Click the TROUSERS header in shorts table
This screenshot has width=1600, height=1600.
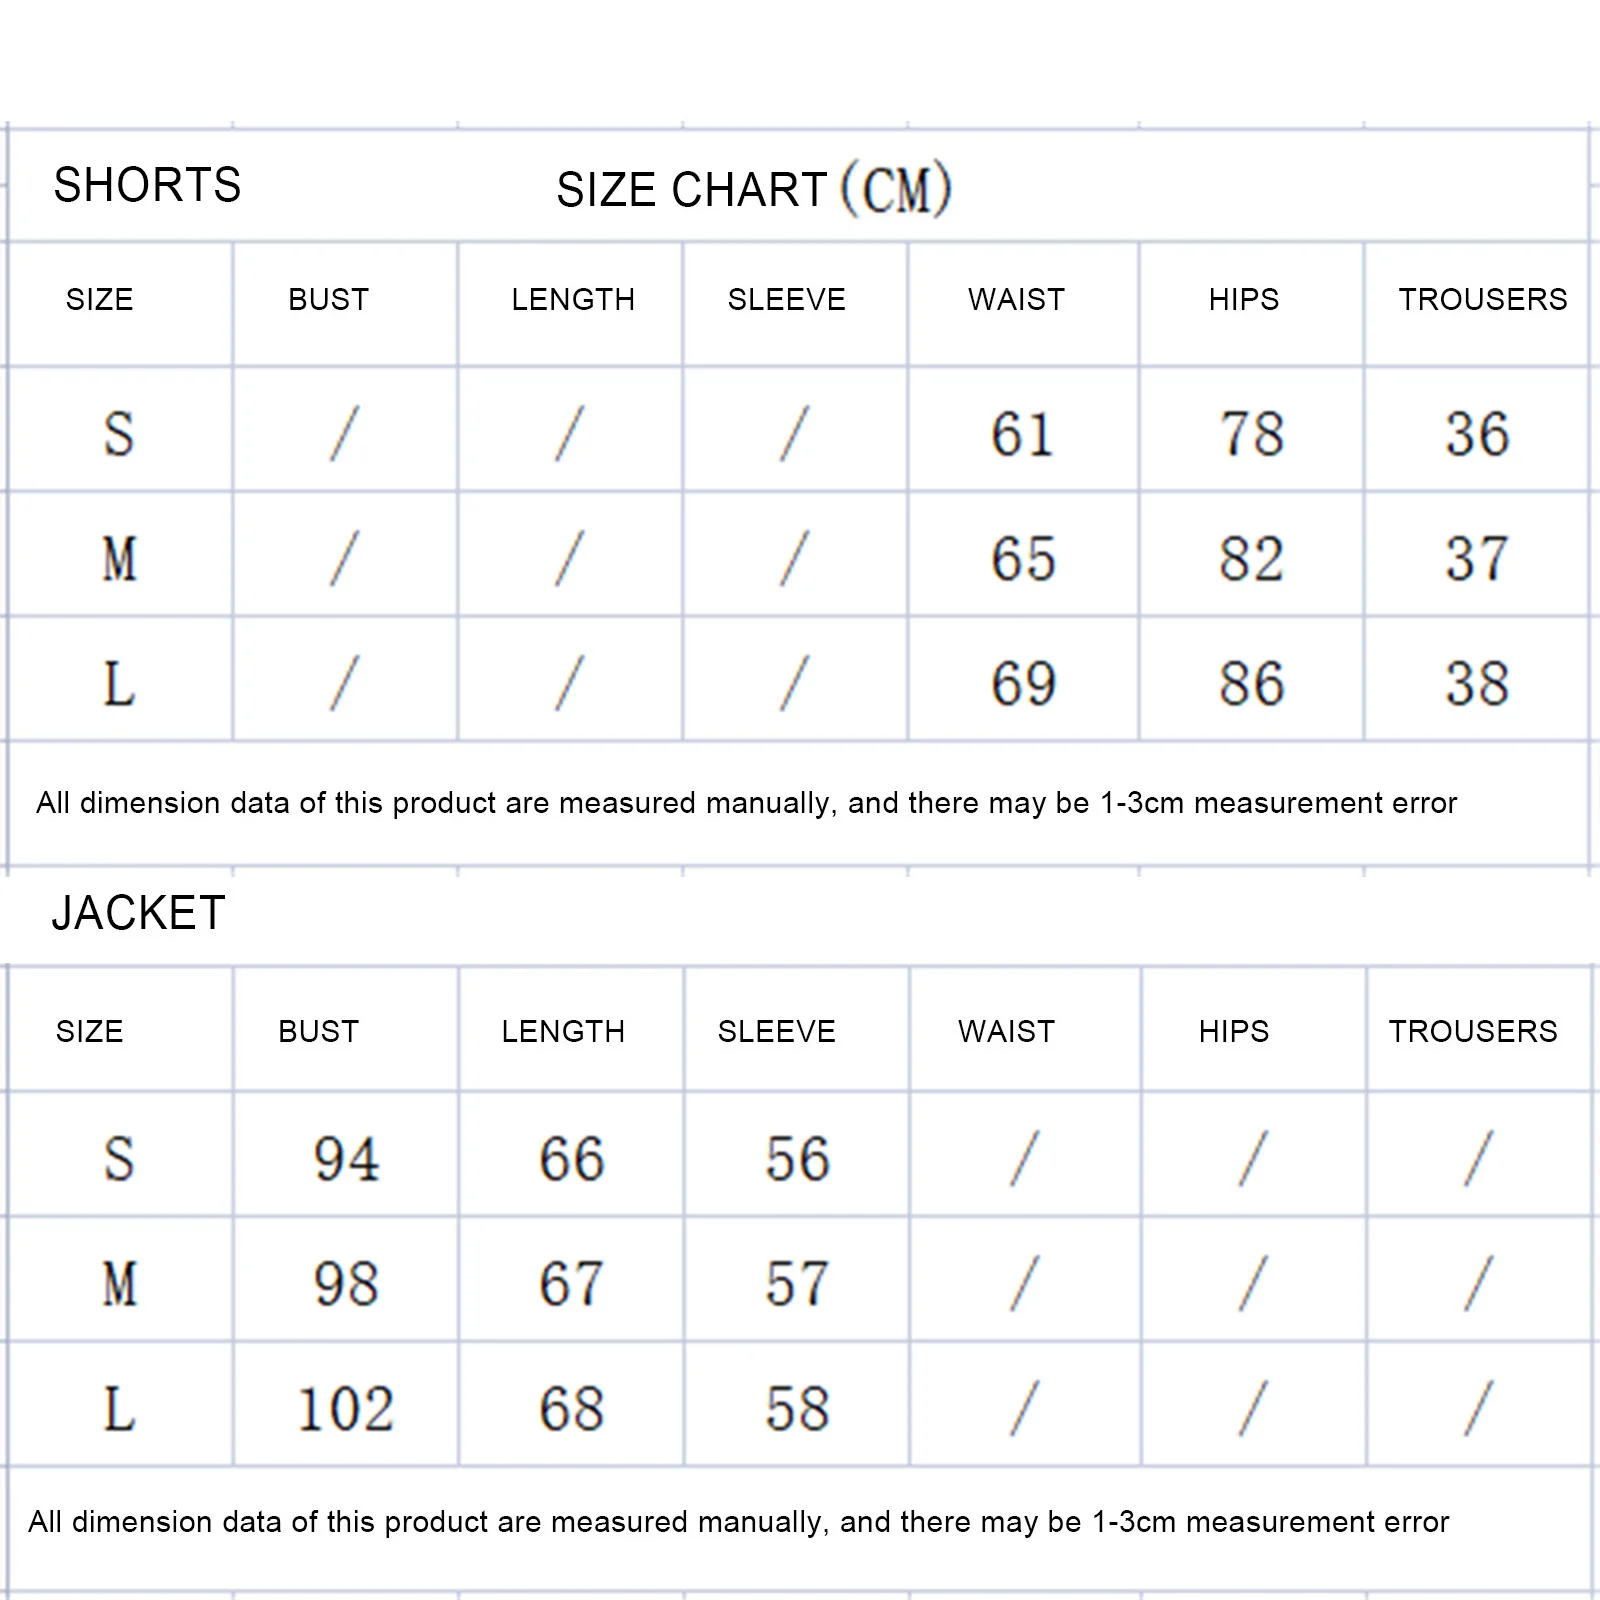tap(1482, 299)
